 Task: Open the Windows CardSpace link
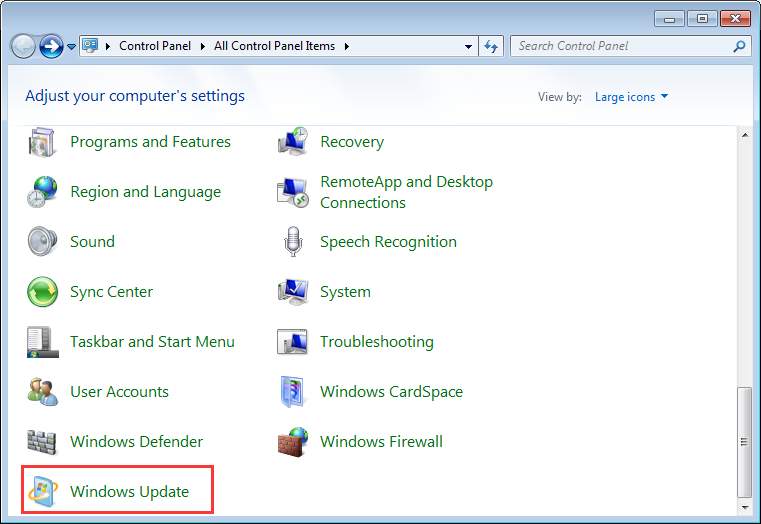392,392
